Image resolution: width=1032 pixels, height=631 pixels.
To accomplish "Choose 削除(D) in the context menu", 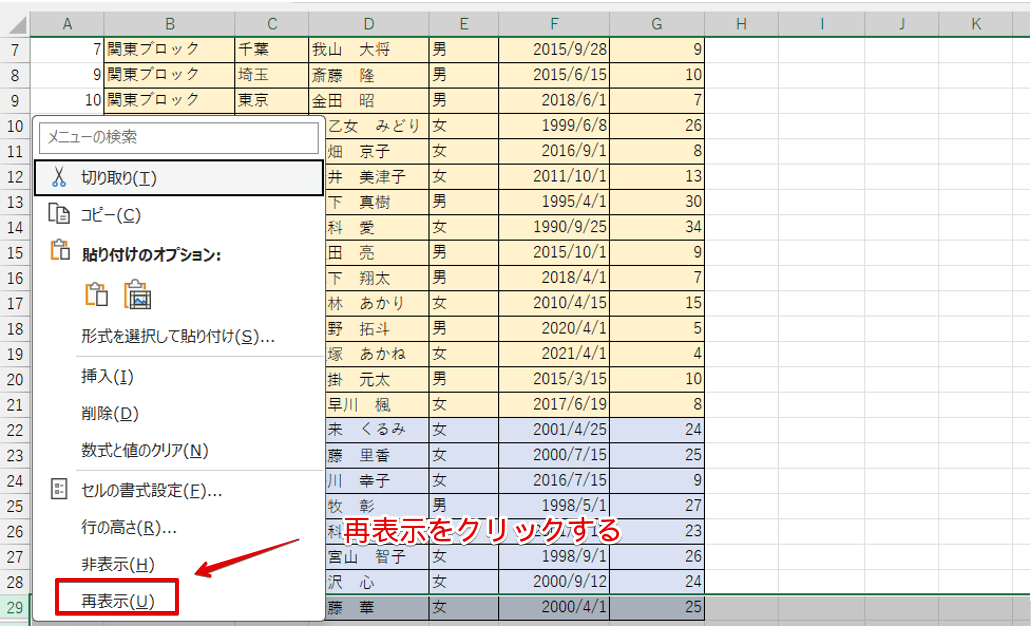I will click(x=178, y=413).
